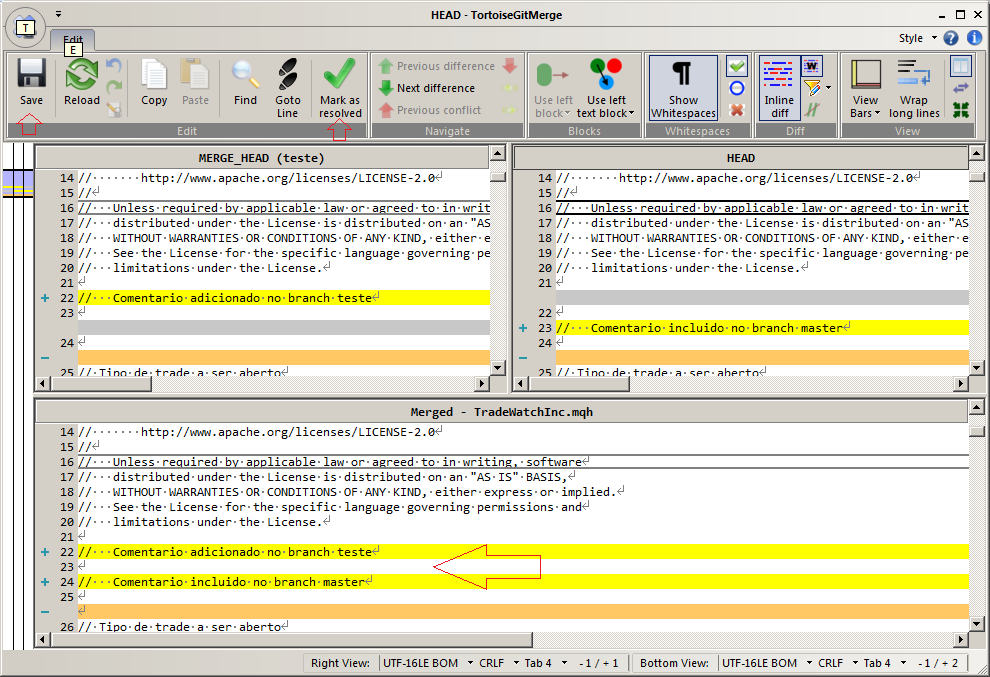
Task: Open Bottom View Tab 4 dropdown
Action: pyautogui.click(x=885, y=663)
